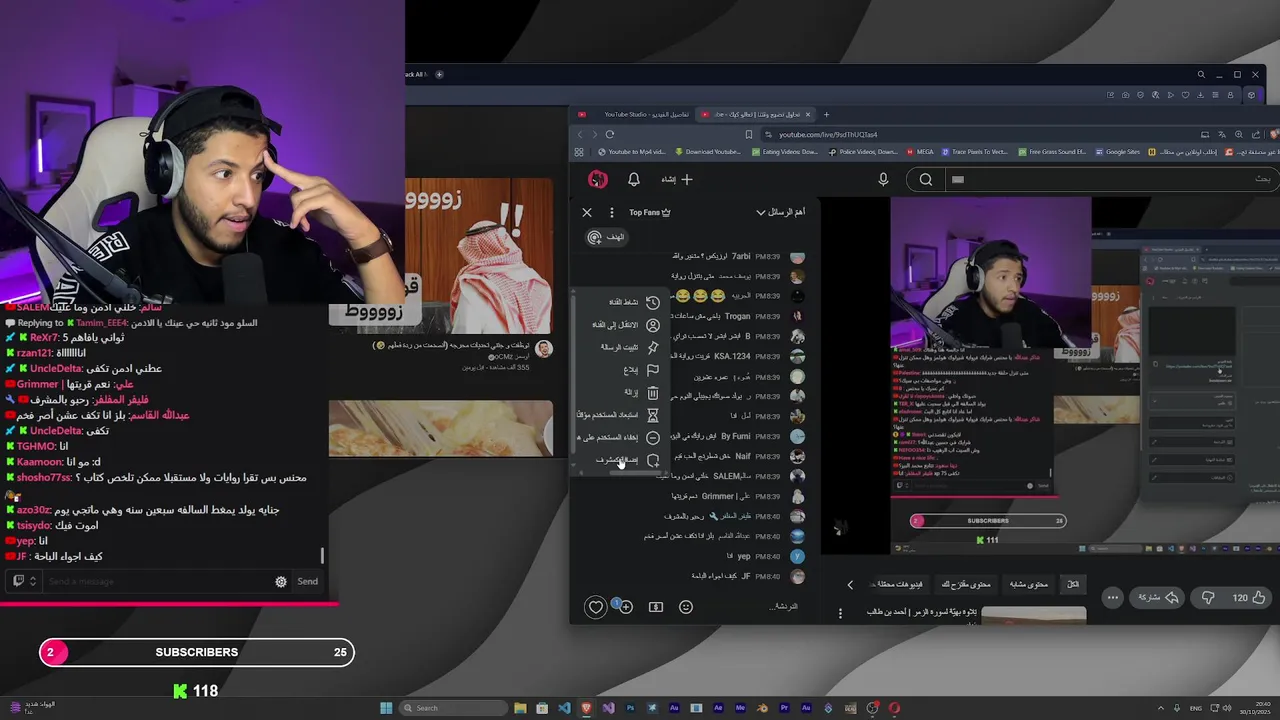Open Free Grass Sound bookmark
Screen dimensions: 1280x720
click(x=1053, y=152)
